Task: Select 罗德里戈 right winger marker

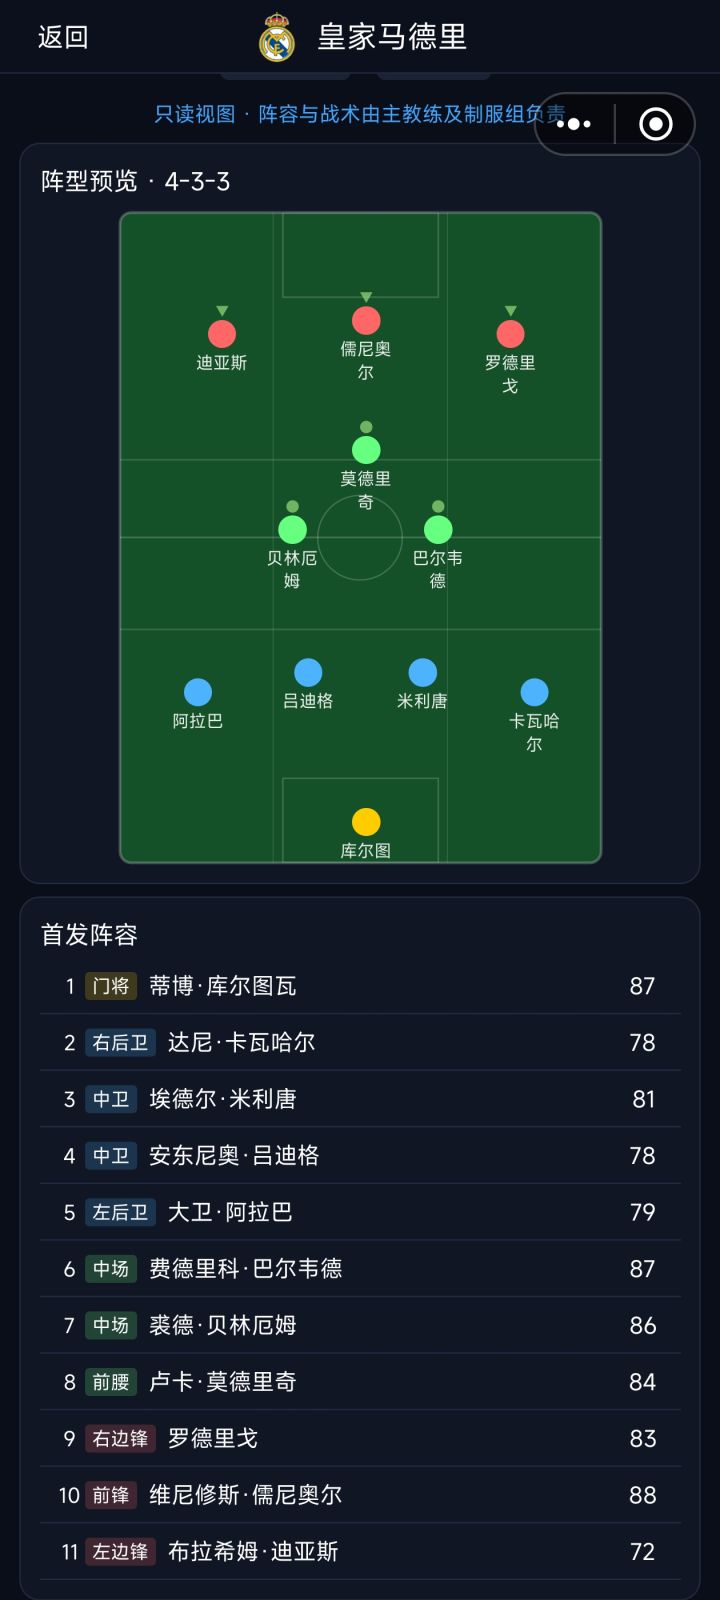Action: (510, 334)
